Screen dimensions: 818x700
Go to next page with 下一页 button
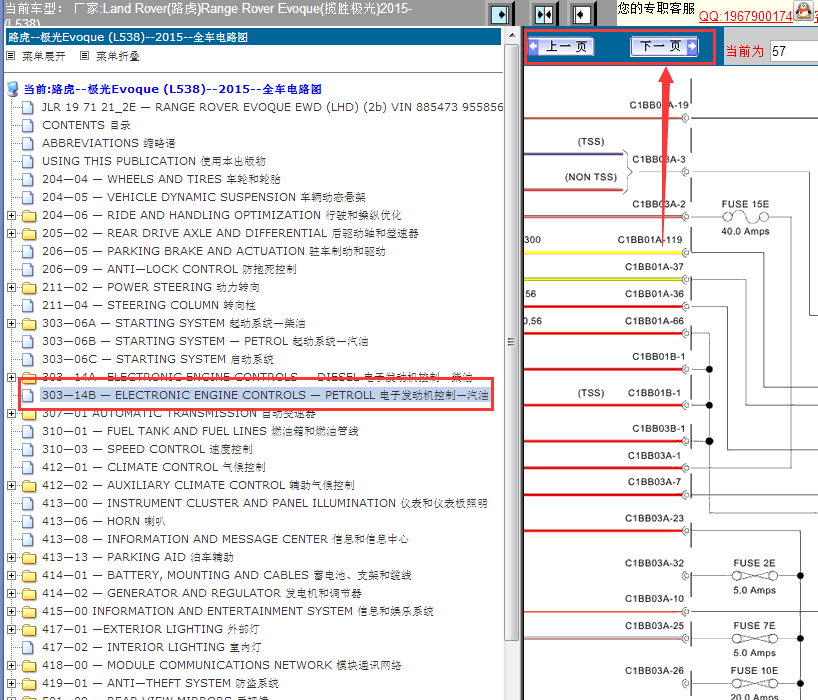(664, 46)
